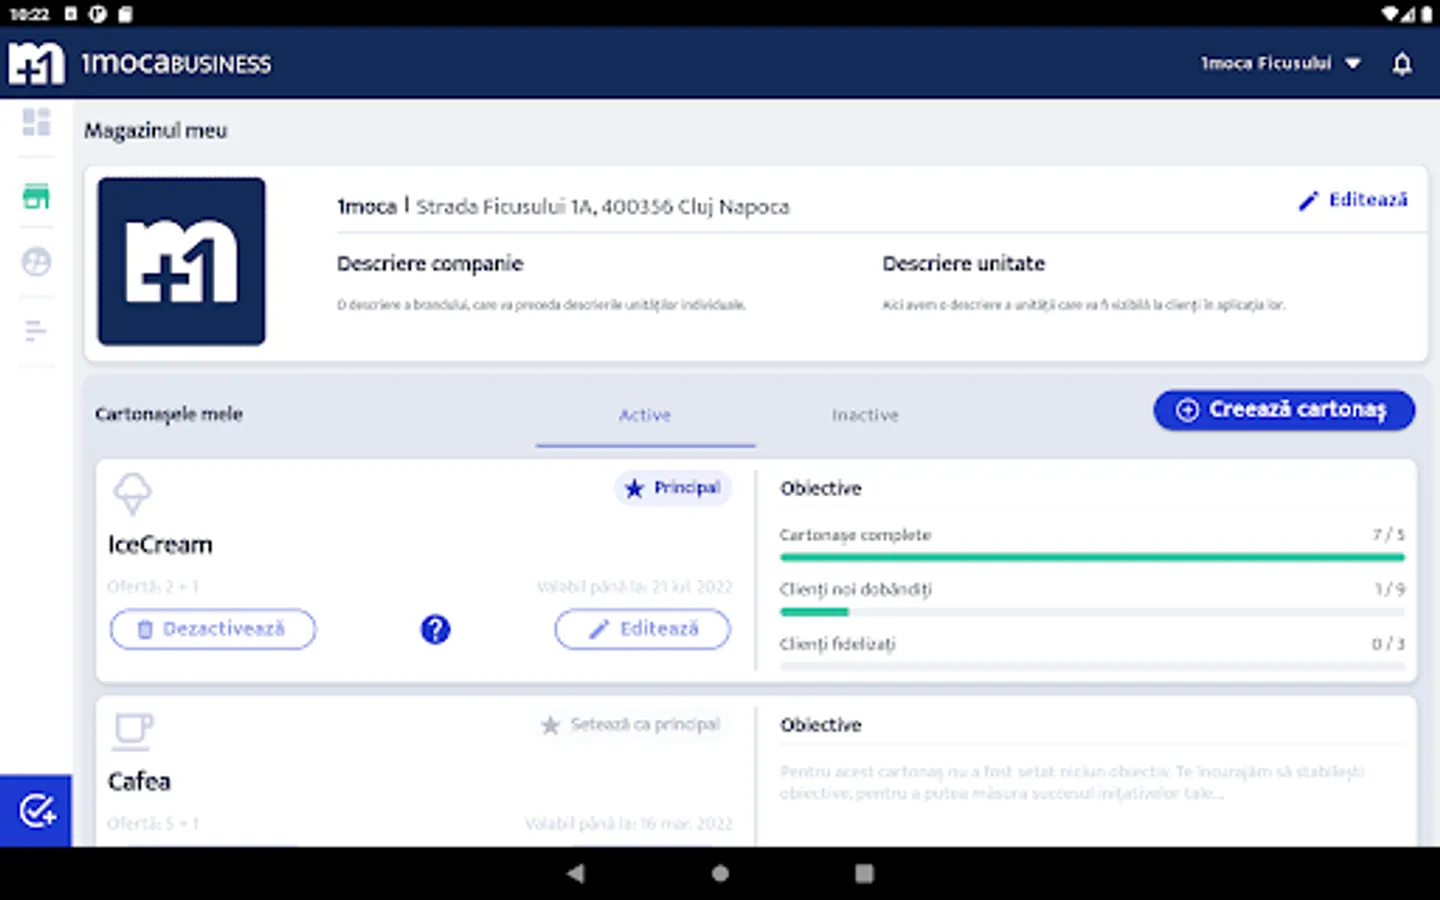
Task: Open the store icon in sidebar
Action: (x=36, y=197)
